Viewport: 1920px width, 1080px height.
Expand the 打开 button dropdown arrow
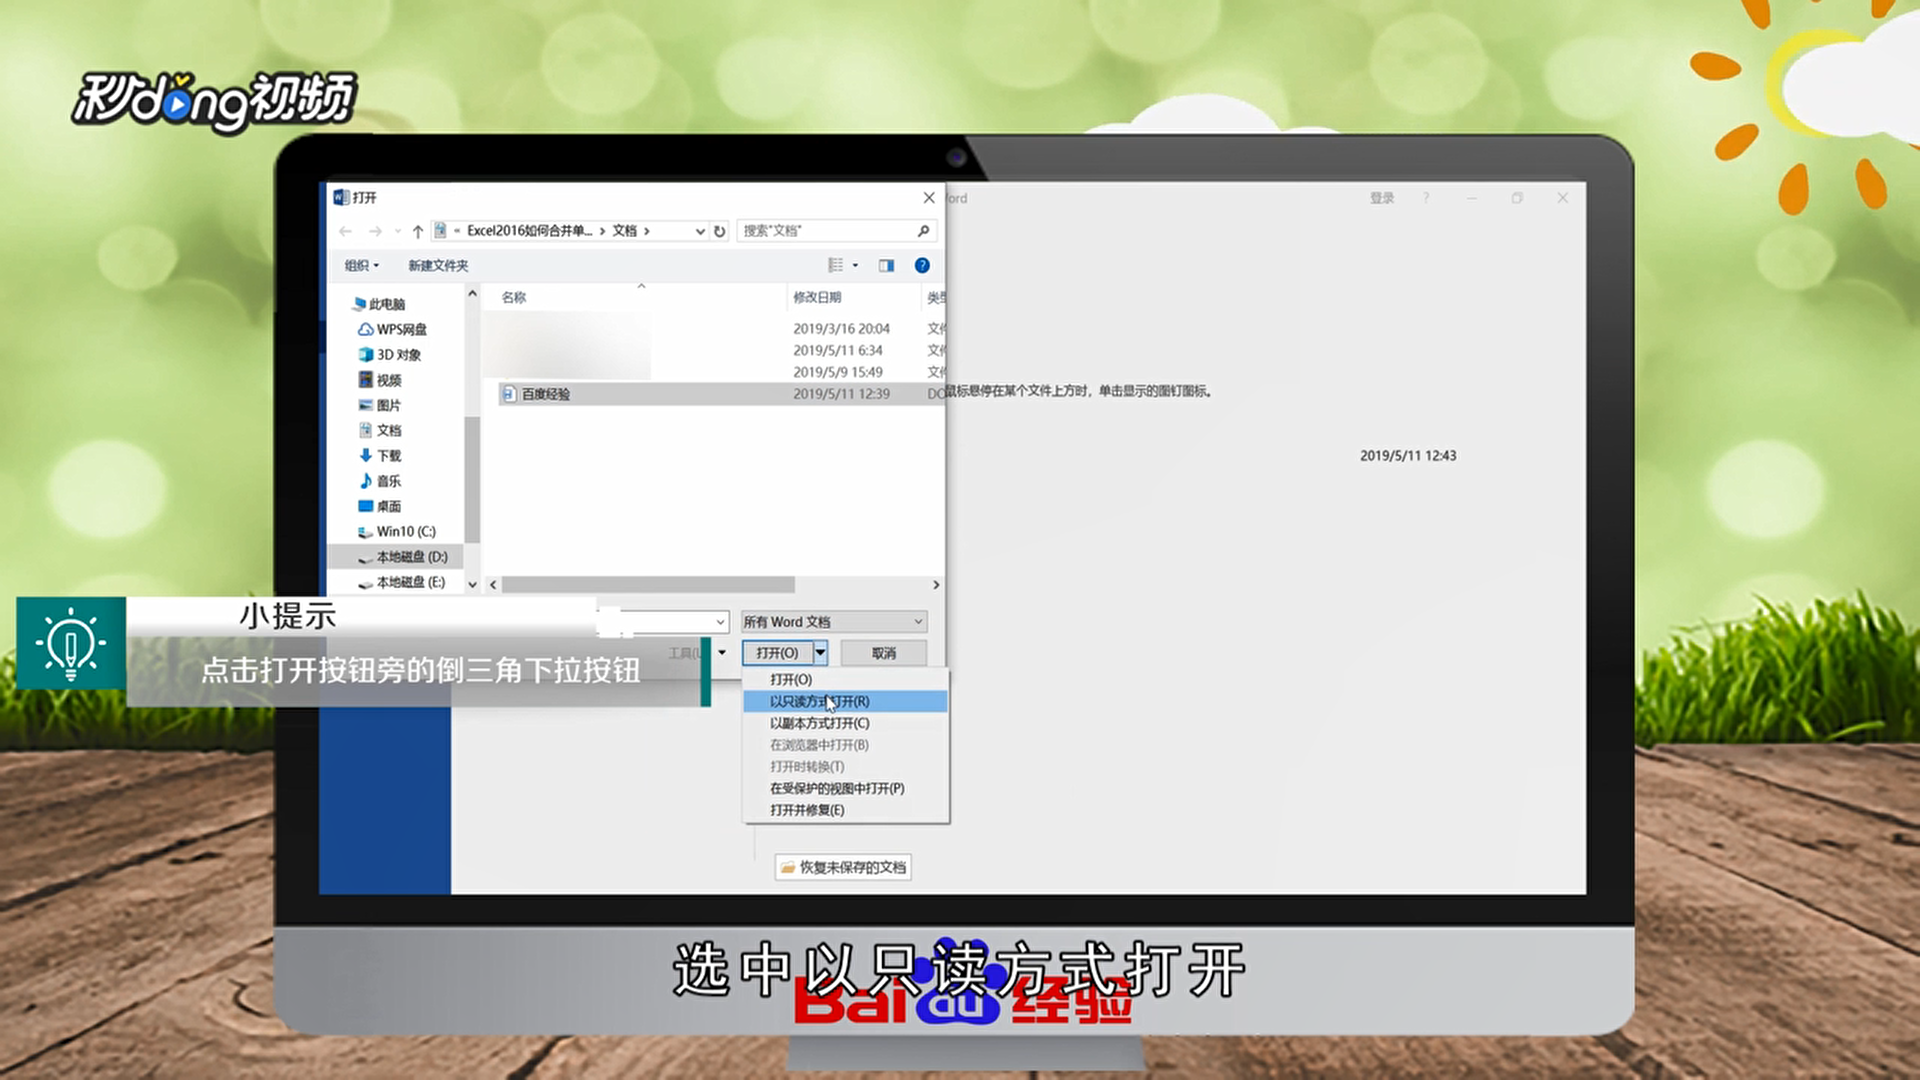tap(821, 653)
